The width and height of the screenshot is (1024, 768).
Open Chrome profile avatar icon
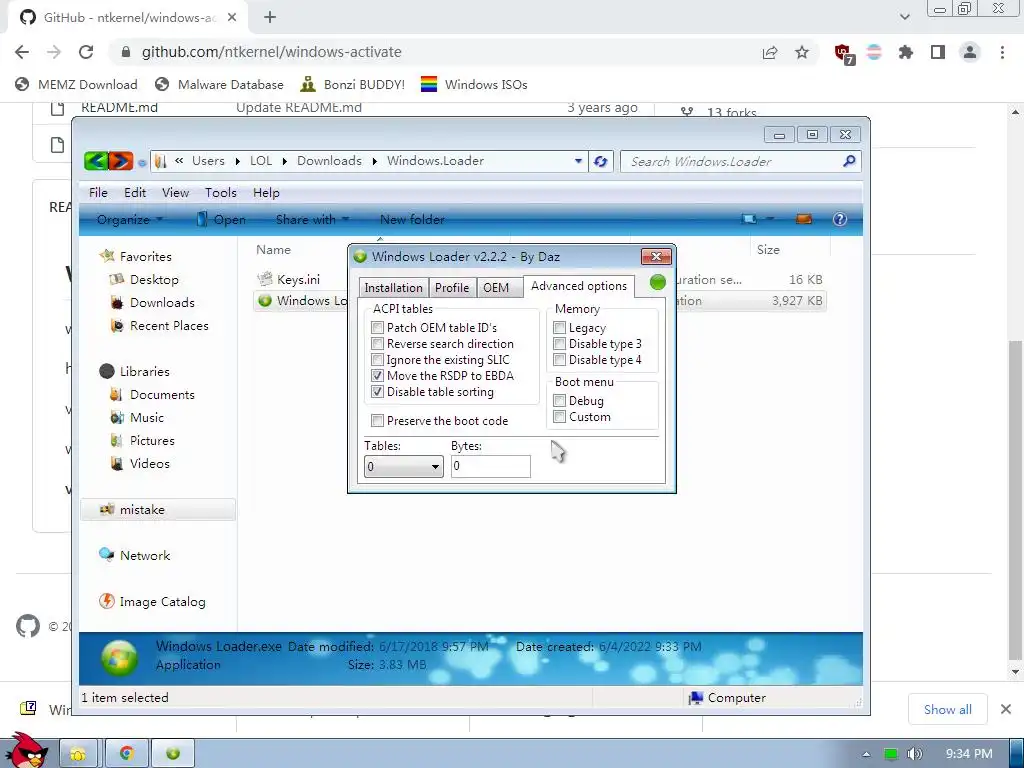coord(970,52)
